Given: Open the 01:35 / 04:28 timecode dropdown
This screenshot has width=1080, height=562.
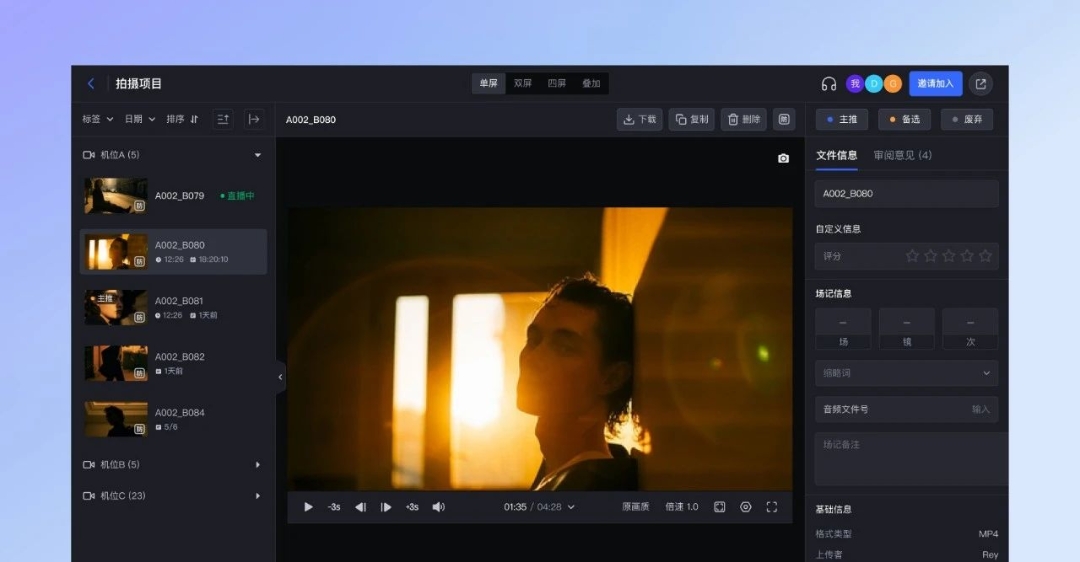Looking at the screenshot, I should click(x=539, y=507).
